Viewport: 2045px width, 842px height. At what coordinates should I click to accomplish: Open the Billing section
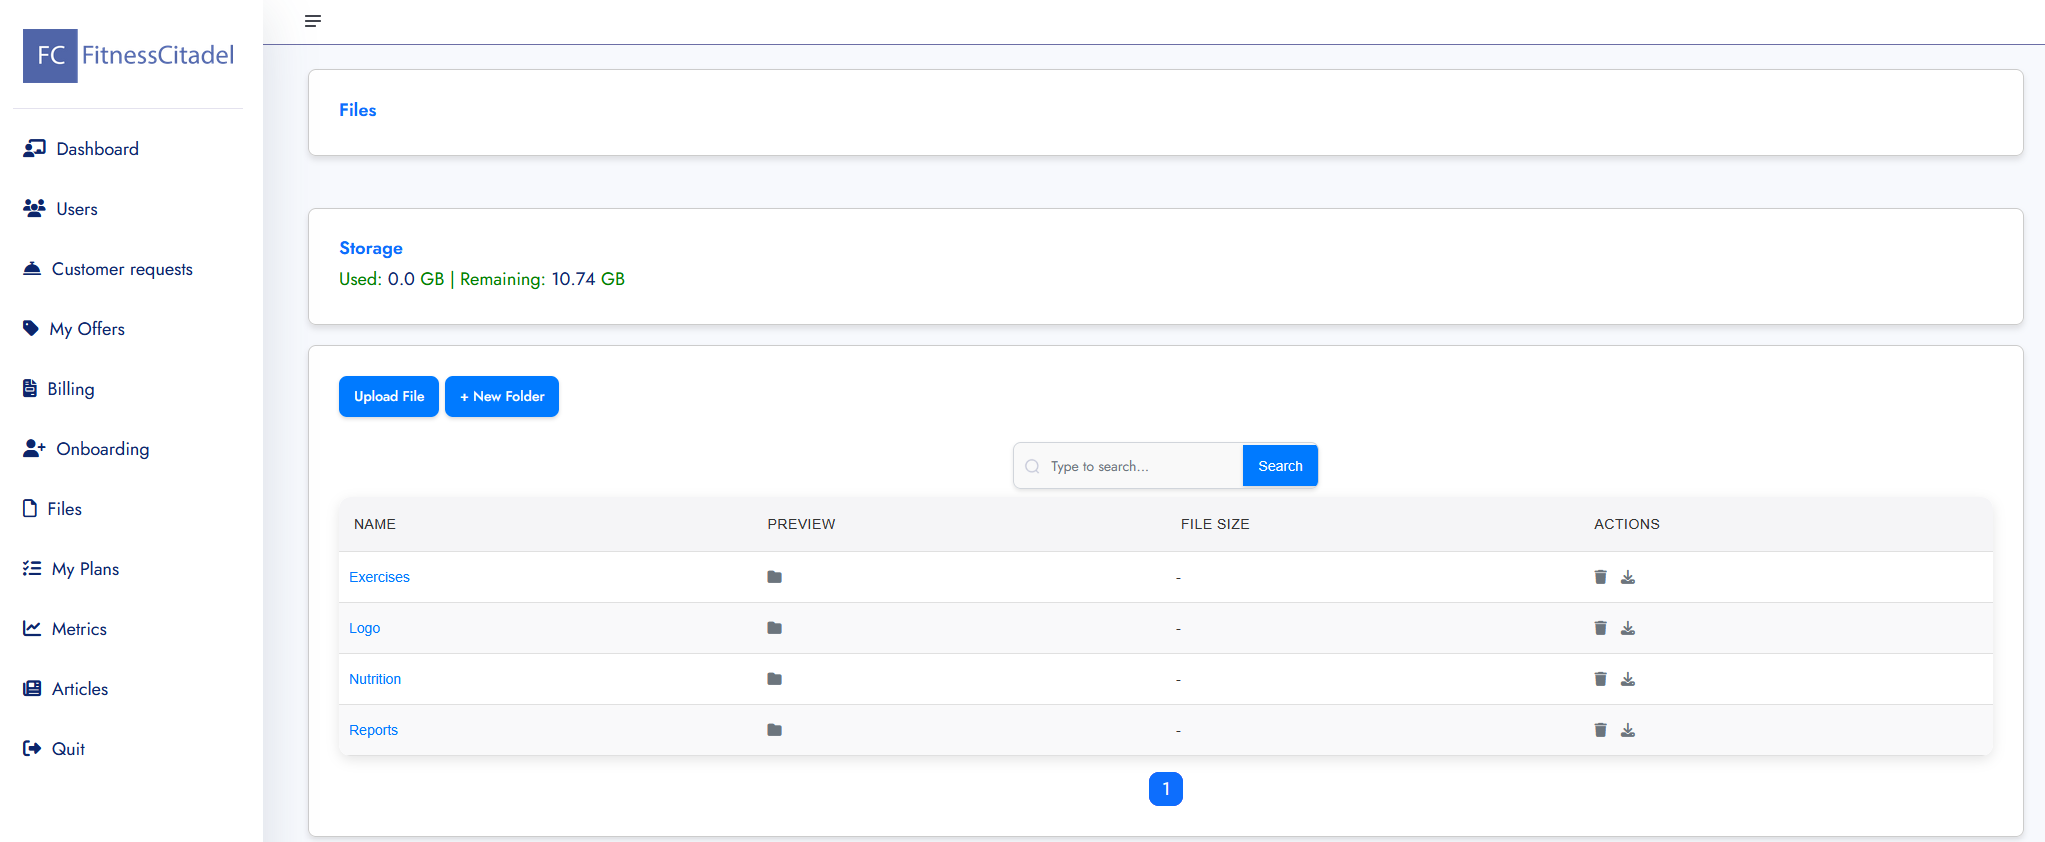[70, 389]
